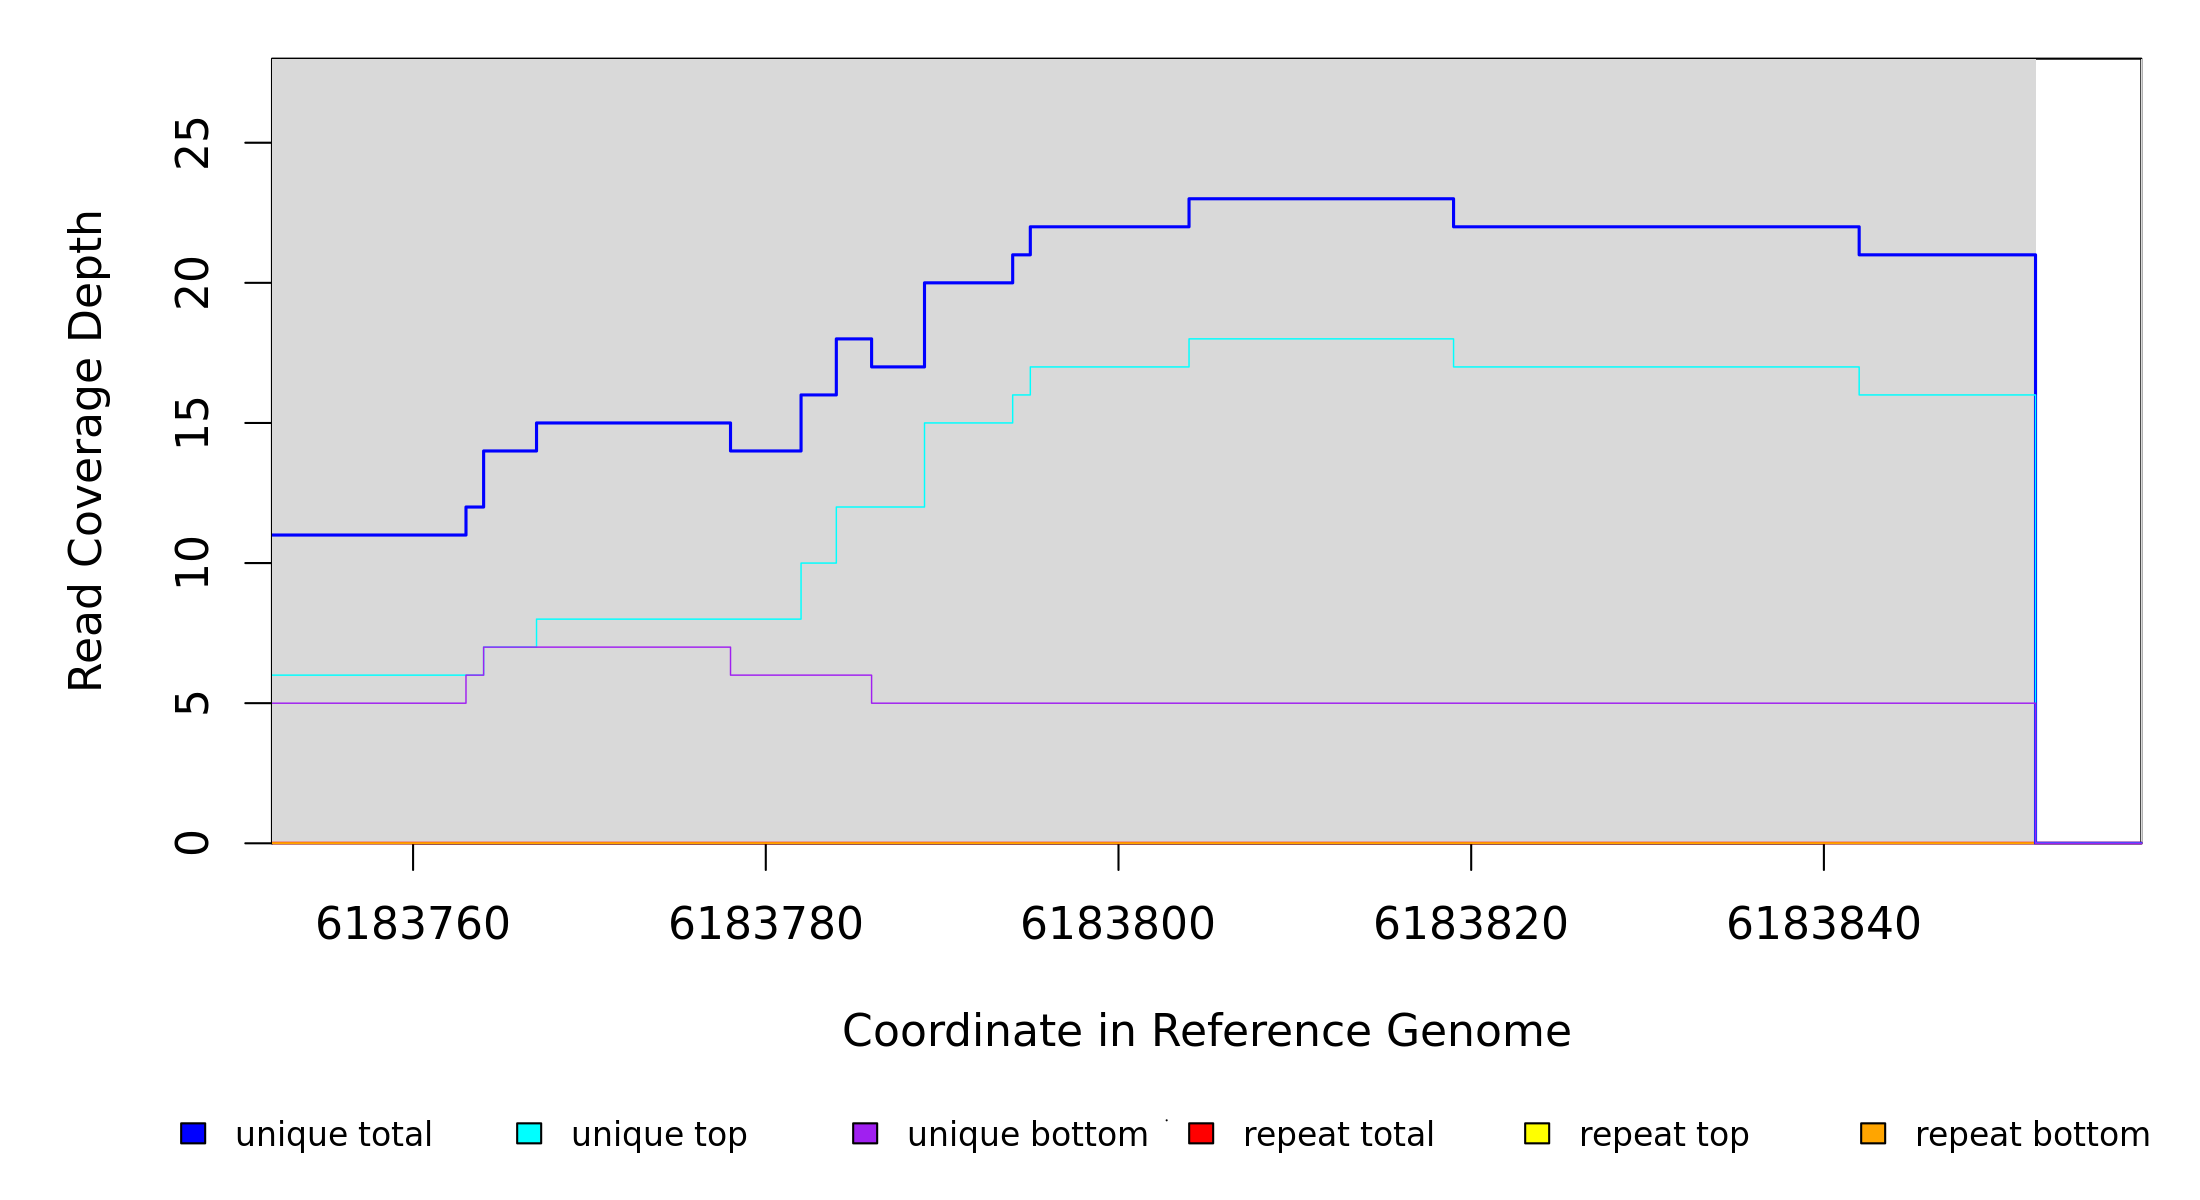Click the red repeat total legend swatch

(1201, 1133)
